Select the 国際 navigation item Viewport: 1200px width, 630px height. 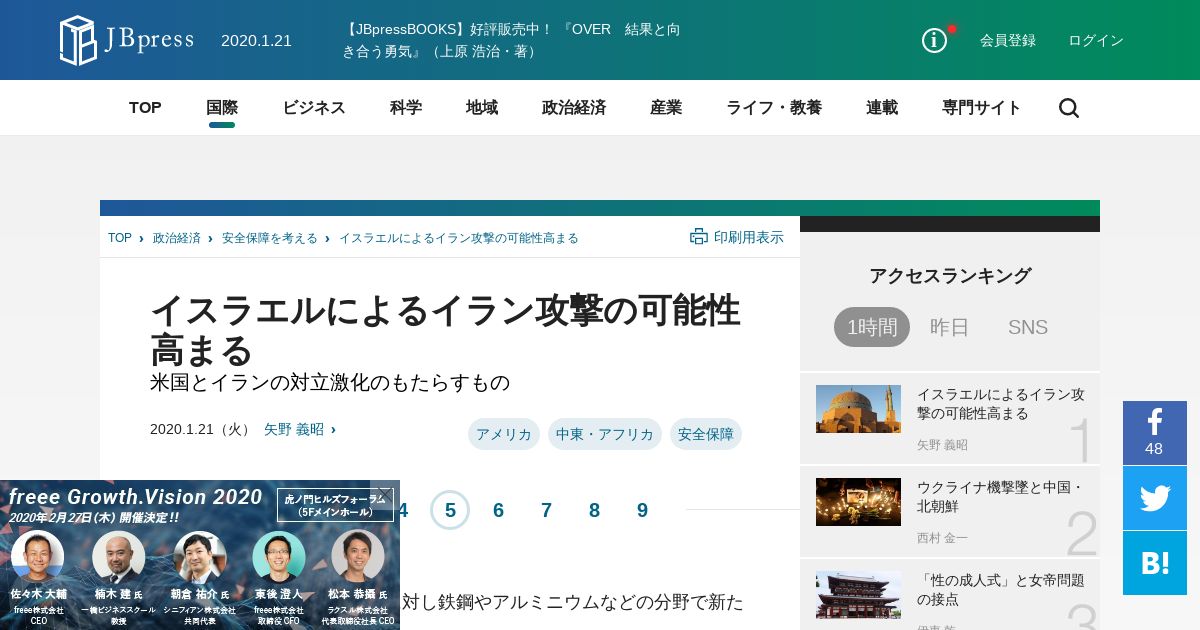click(x=222, y=108)
